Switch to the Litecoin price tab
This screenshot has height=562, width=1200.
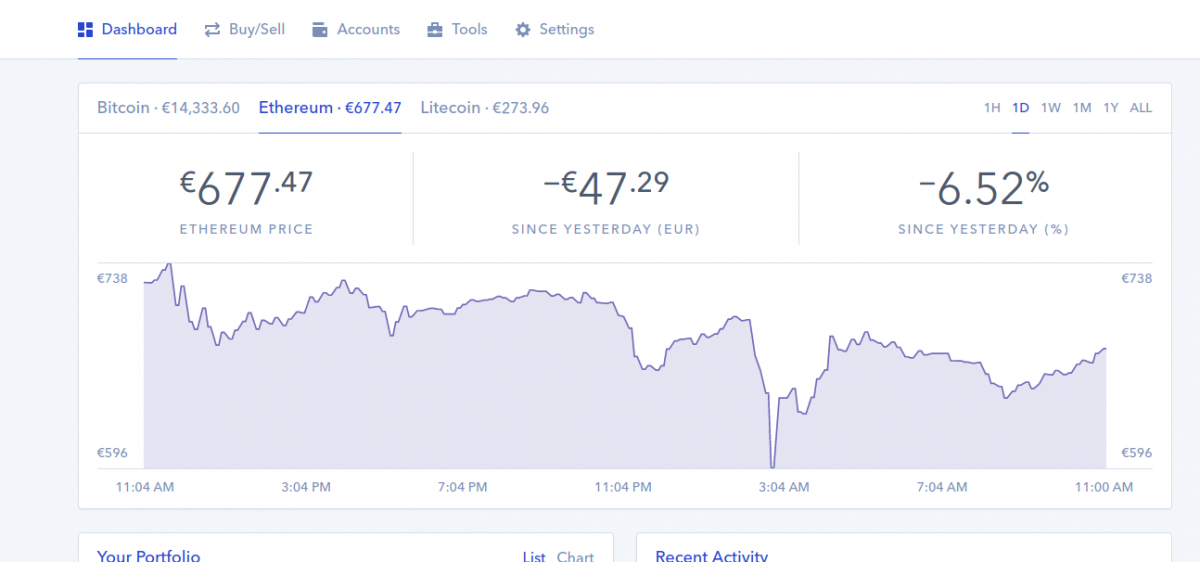pos(484,108)
